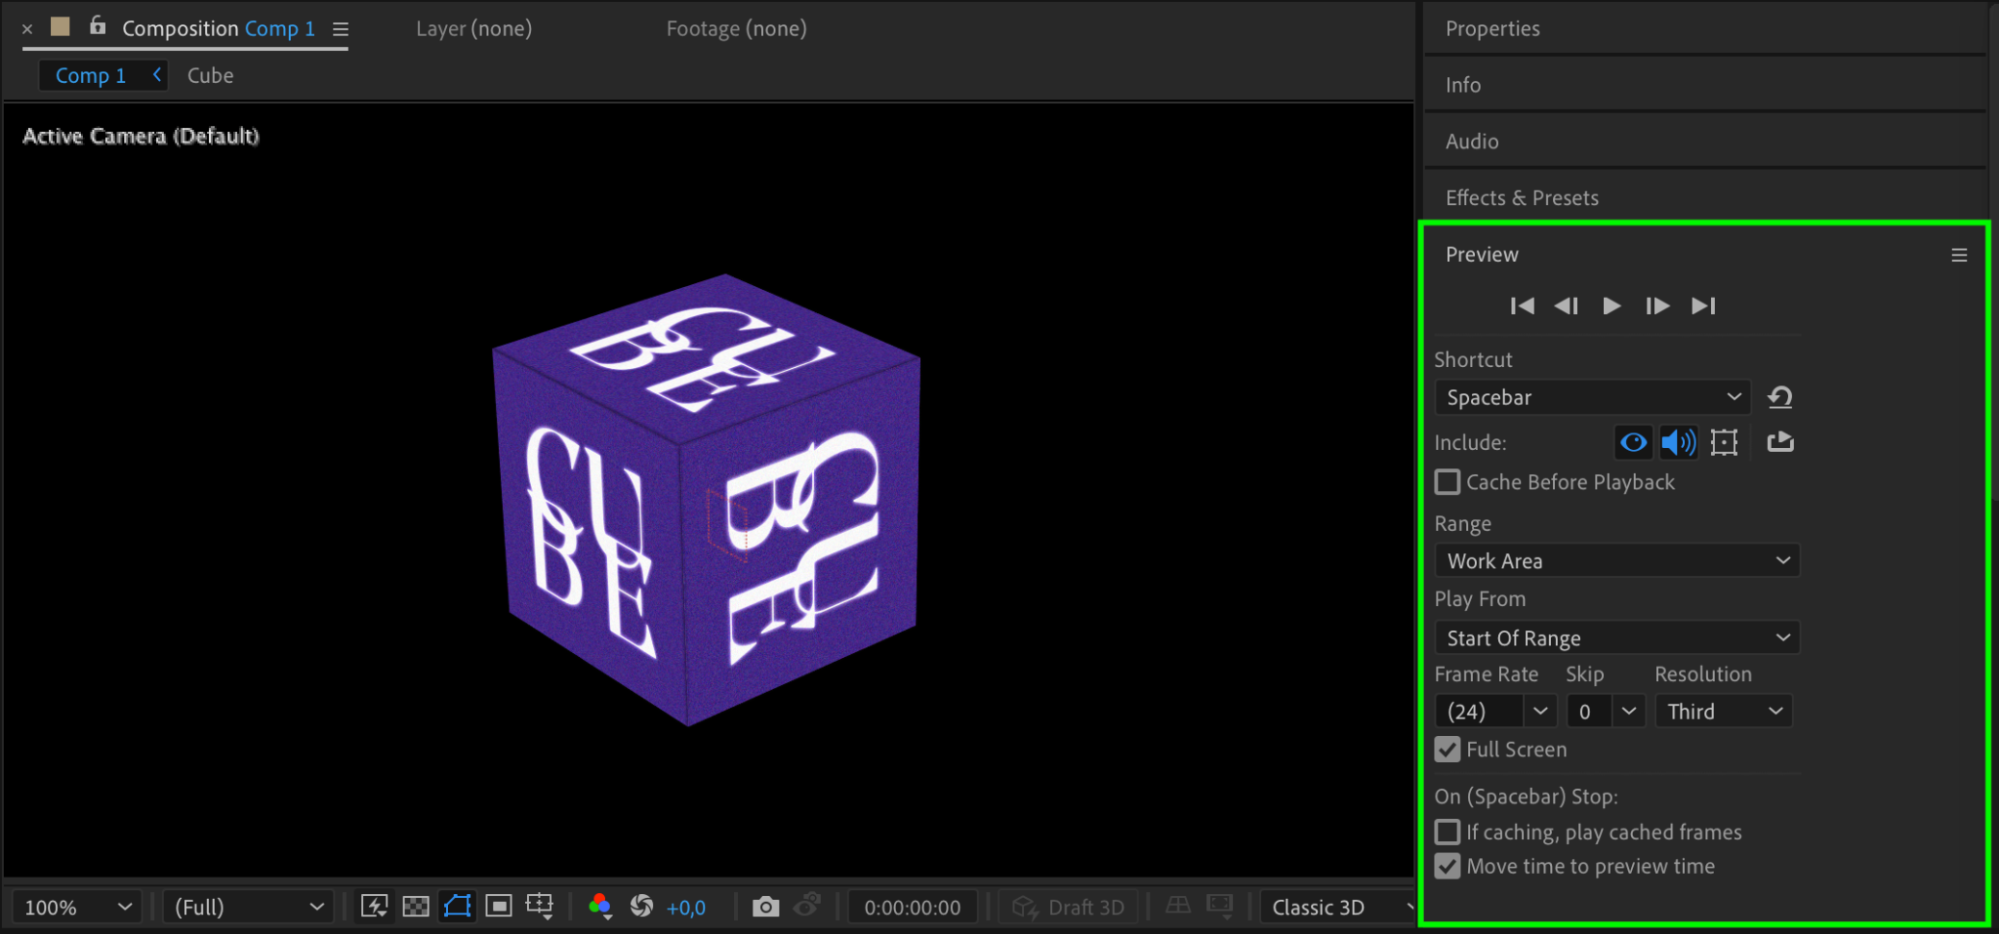1999x935 pixels.
Task: Toggle overlays and layer controls in Include
Action: (1724, 442)
